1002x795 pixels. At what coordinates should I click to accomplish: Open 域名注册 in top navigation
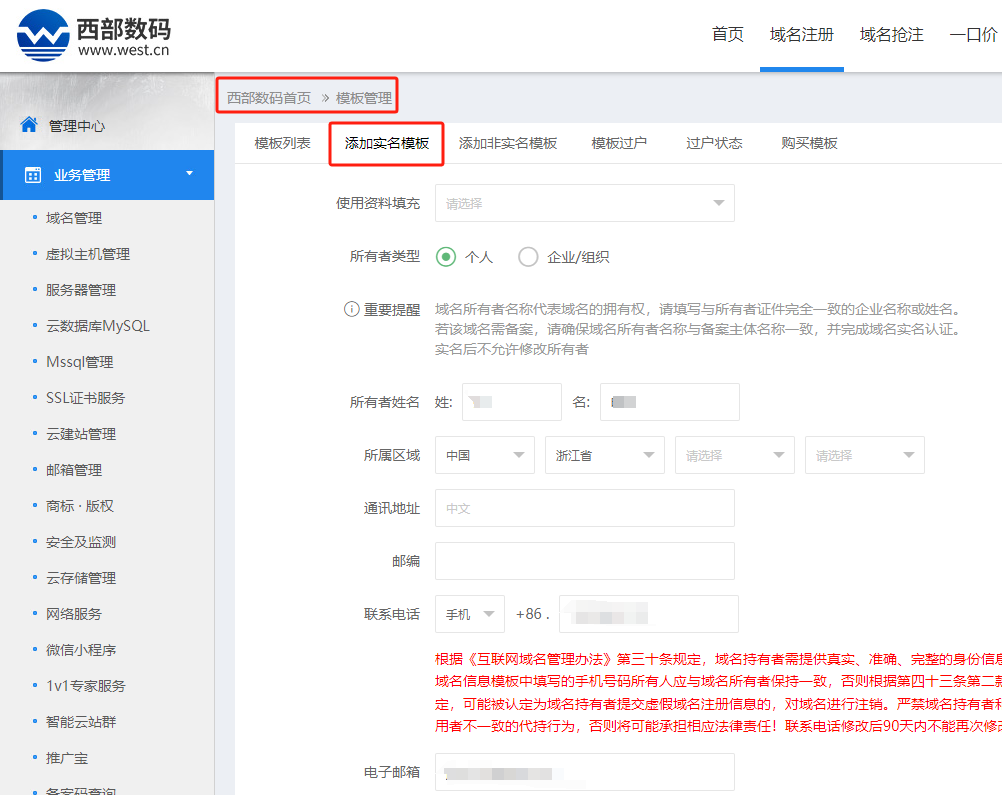click(x=802, y=35)
